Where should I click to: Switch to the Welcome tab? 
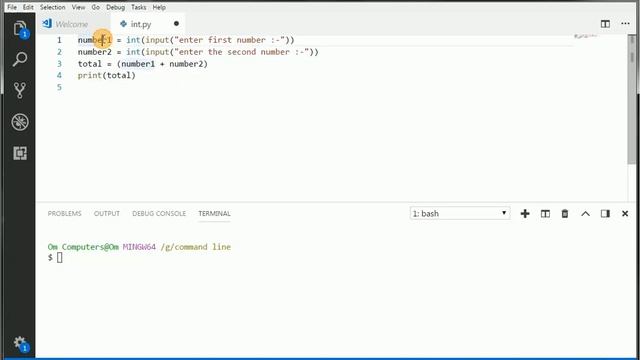coord(73,24)
